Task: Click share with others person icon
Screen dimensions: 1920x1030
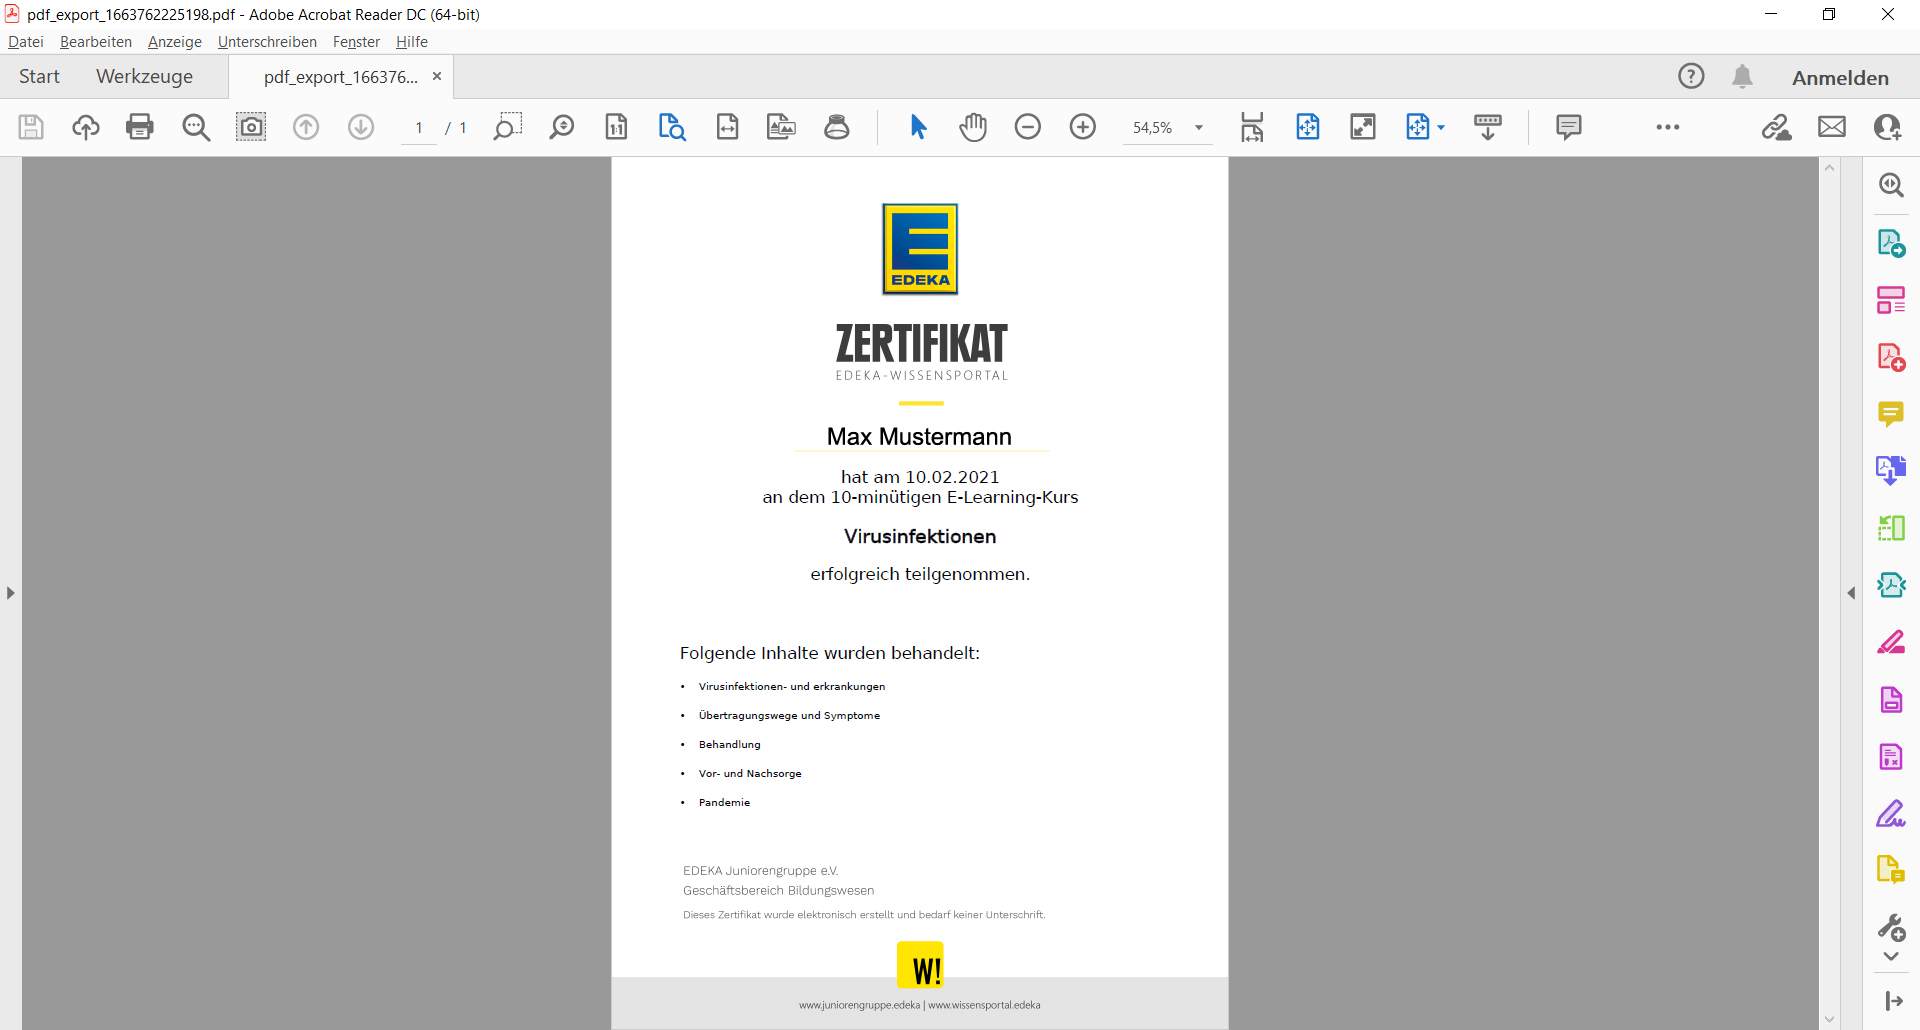Action: click(1887, 127)
